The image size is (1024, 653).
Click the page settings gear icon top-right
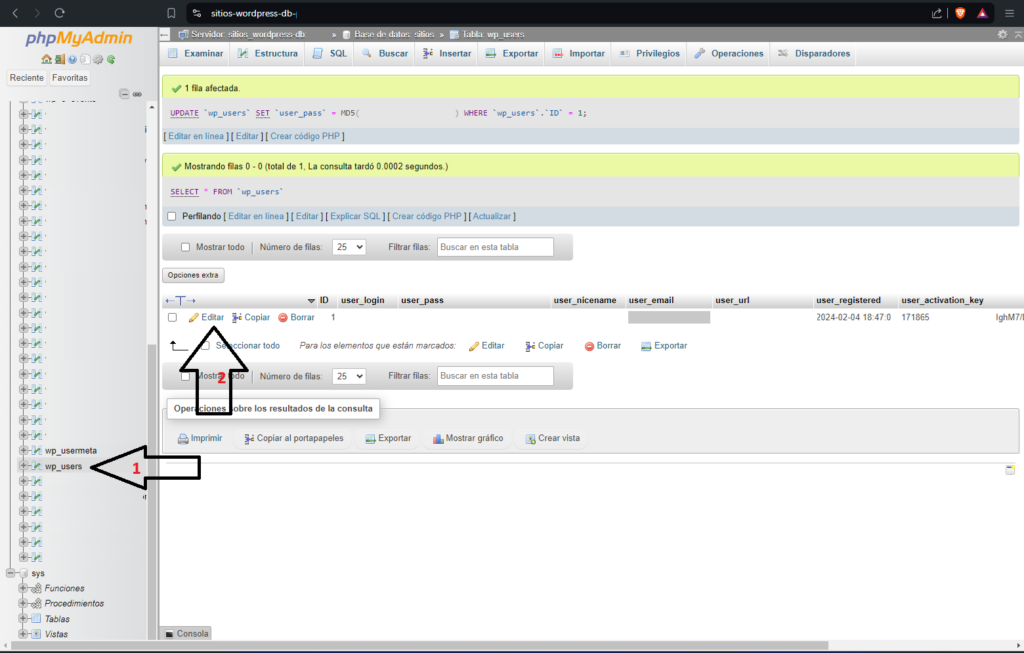1002,34
